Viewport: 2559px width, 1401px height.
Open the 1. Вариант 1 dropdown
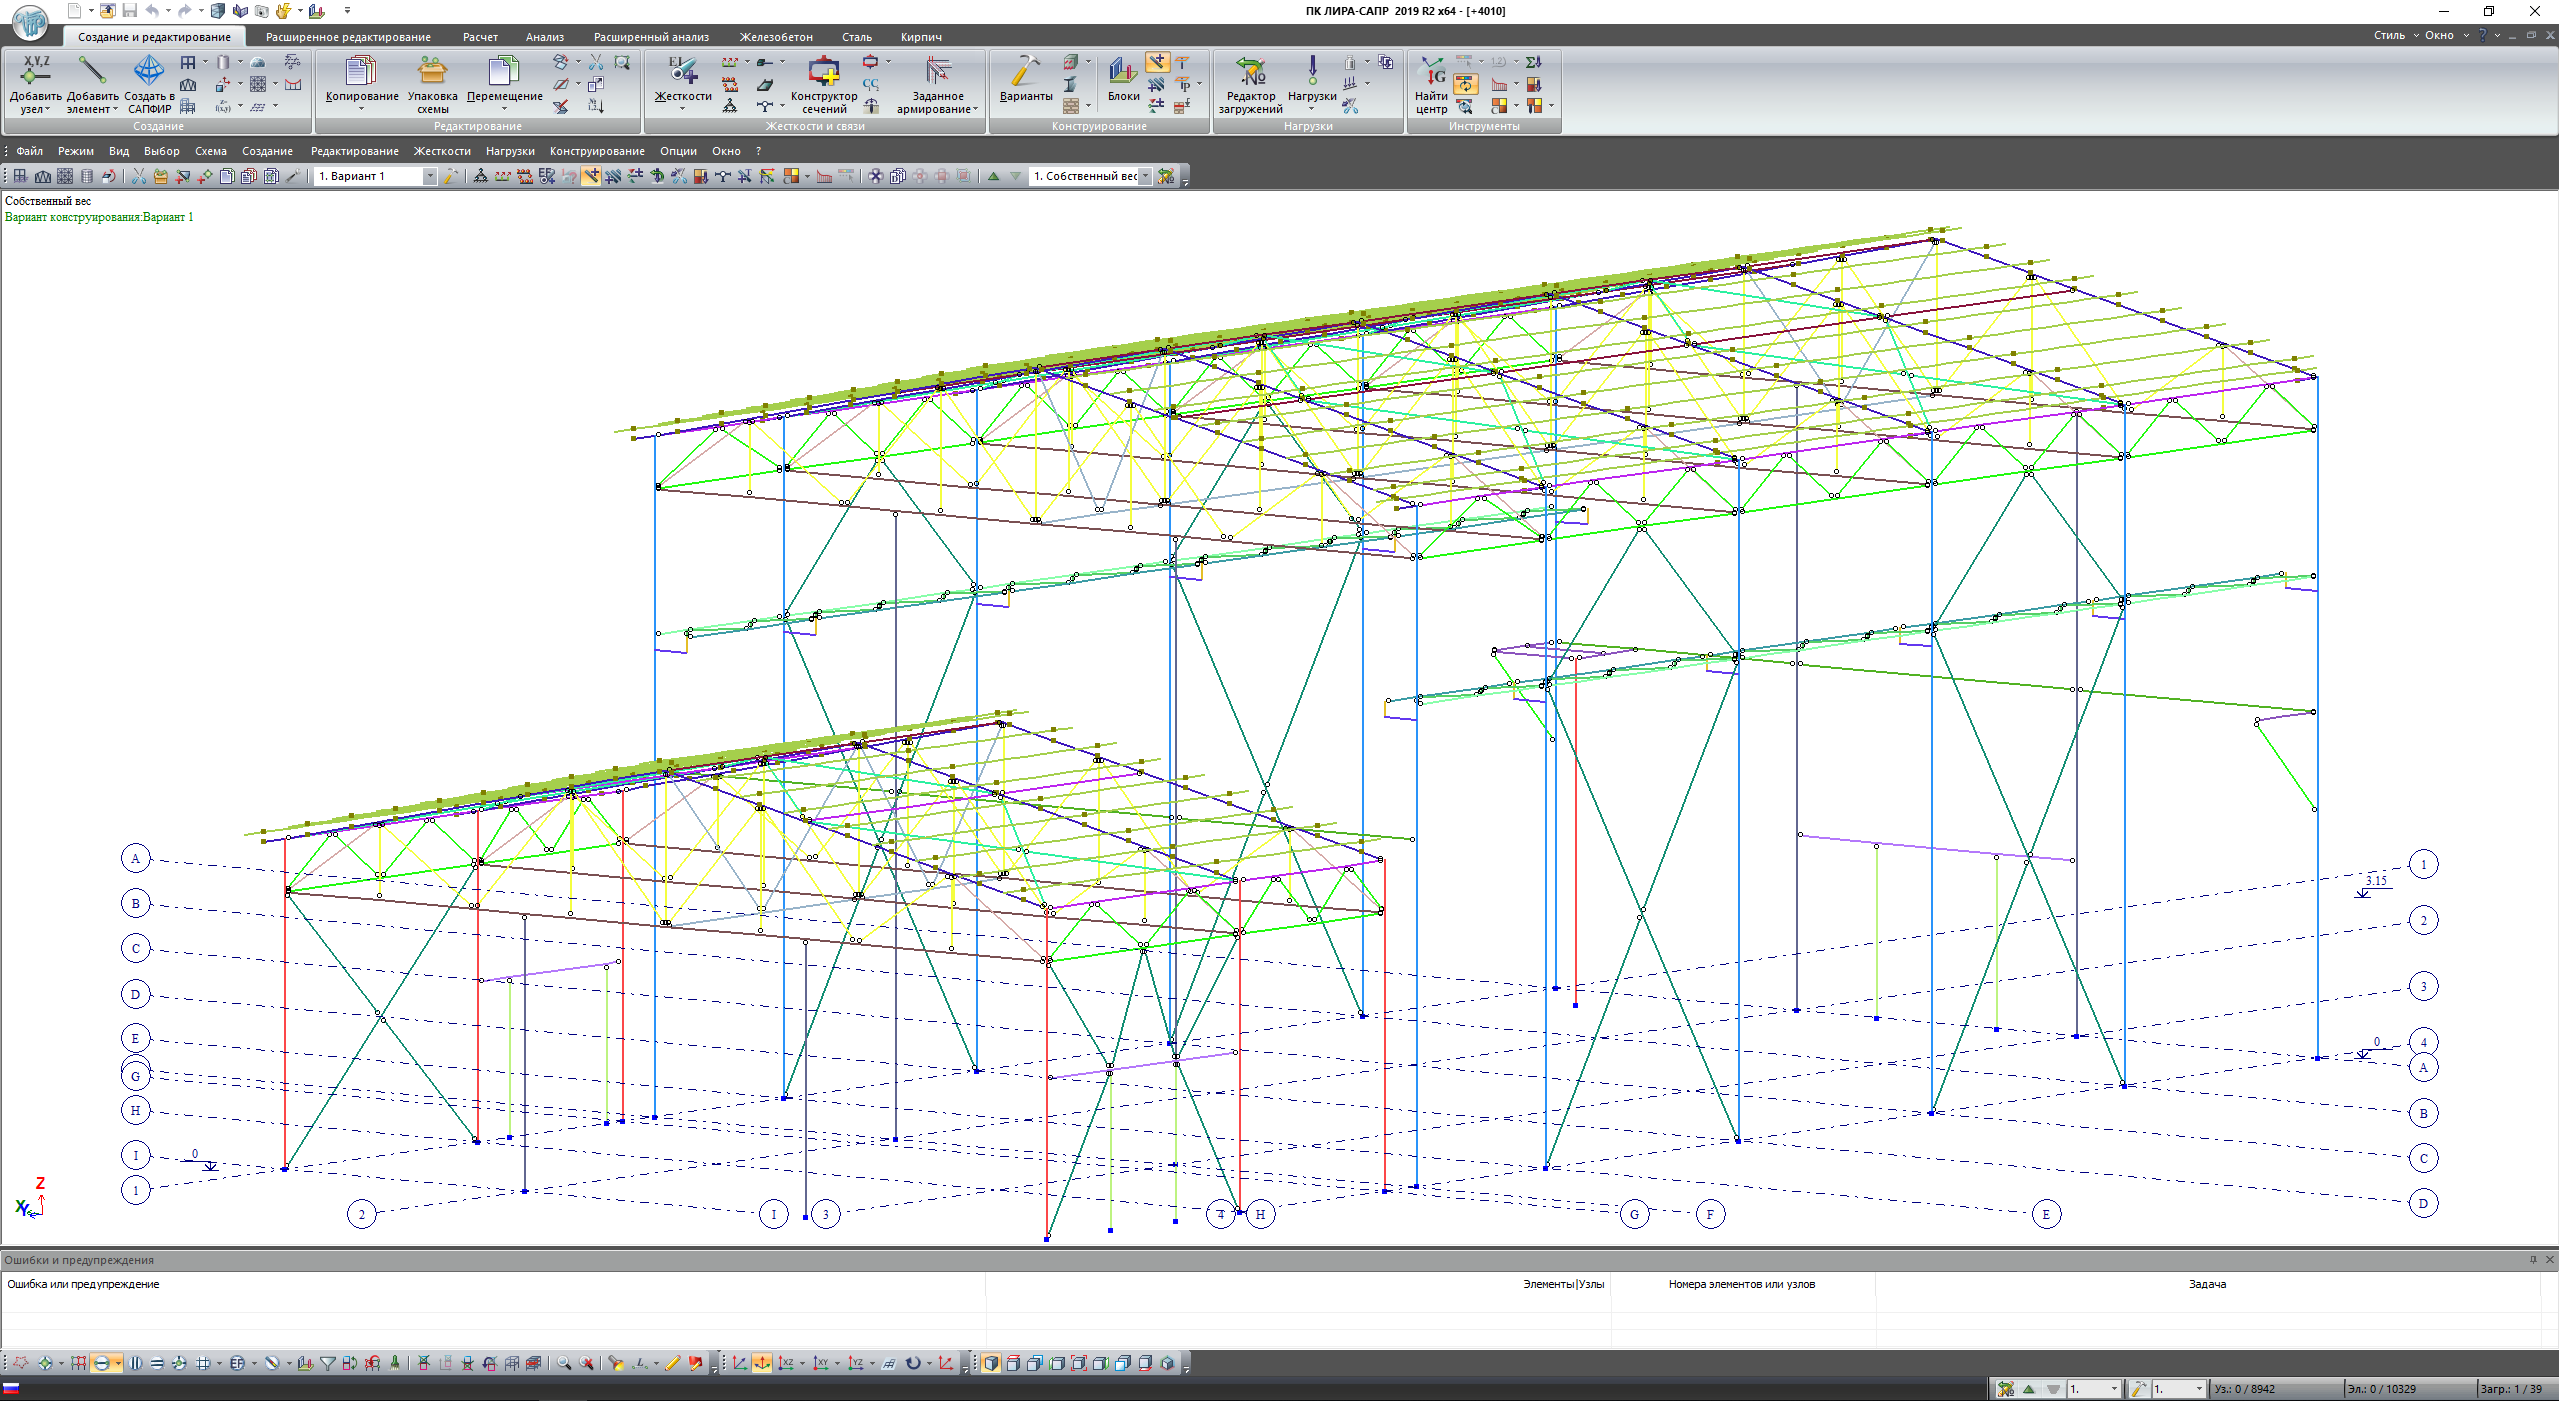[430, 176]
